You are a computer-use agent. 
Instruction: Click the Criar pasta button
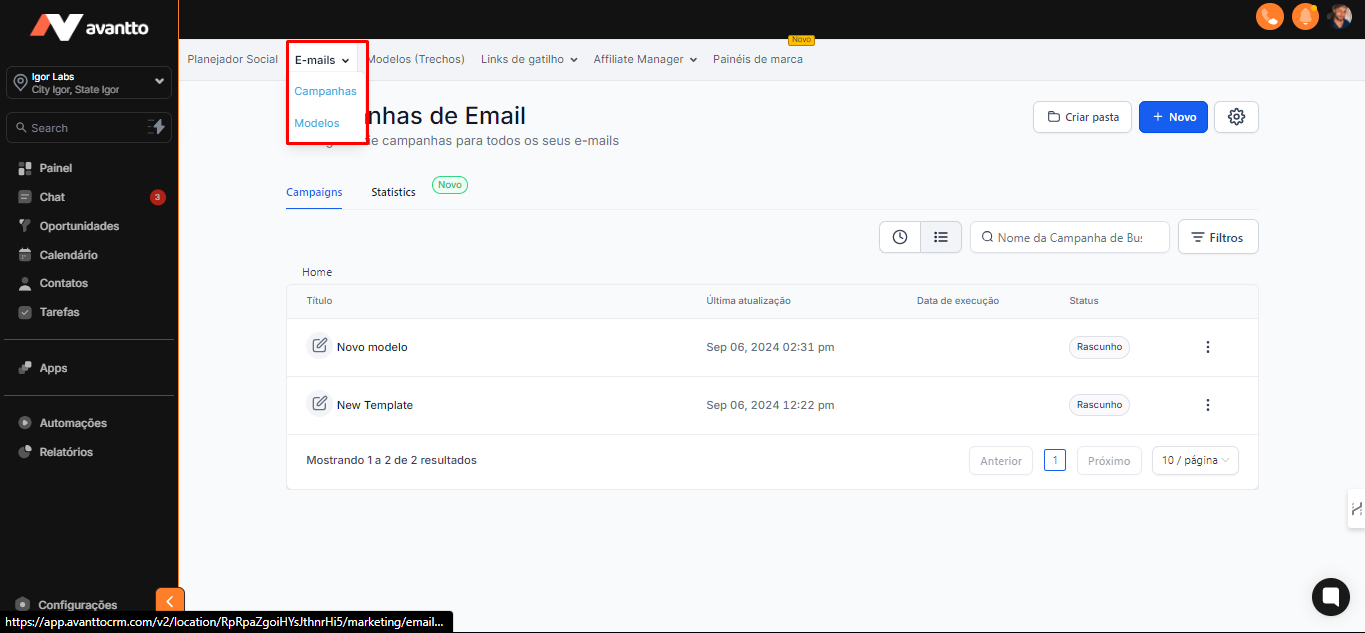coord(1082,117)
